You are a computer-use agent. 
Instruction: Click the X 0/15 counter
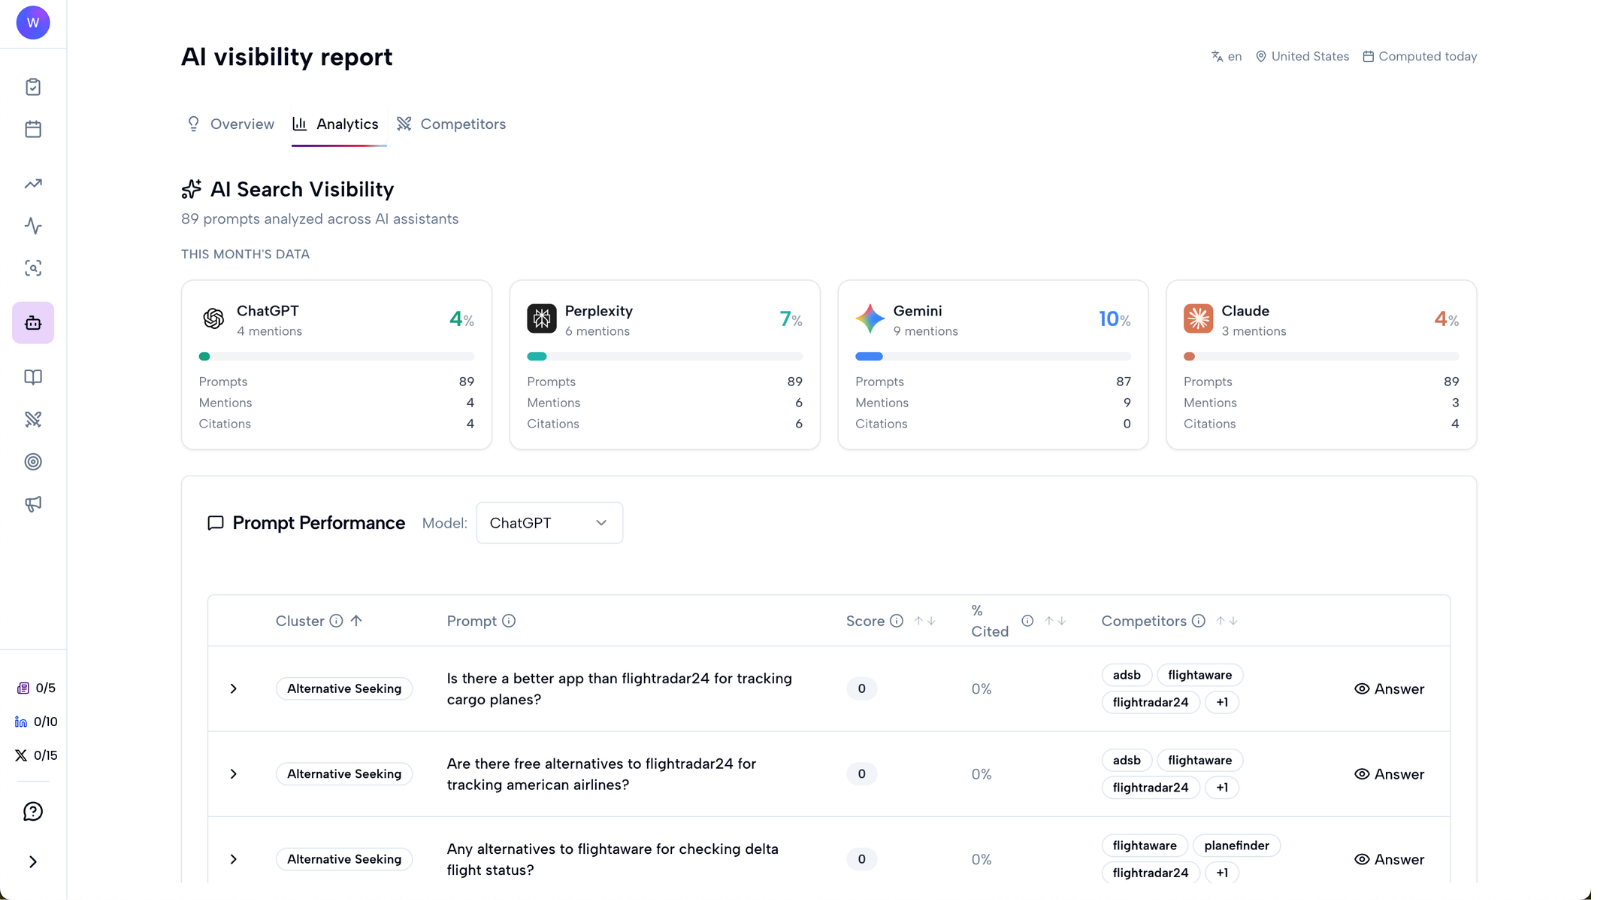(x=36, y=755)
